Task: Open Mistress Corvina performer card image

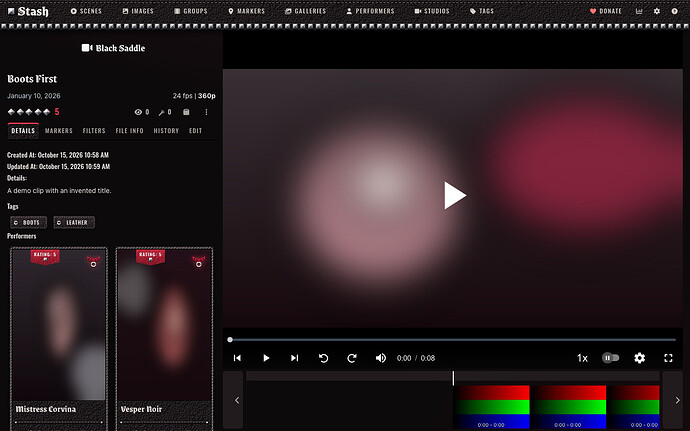Action: [x=59, y=326]
